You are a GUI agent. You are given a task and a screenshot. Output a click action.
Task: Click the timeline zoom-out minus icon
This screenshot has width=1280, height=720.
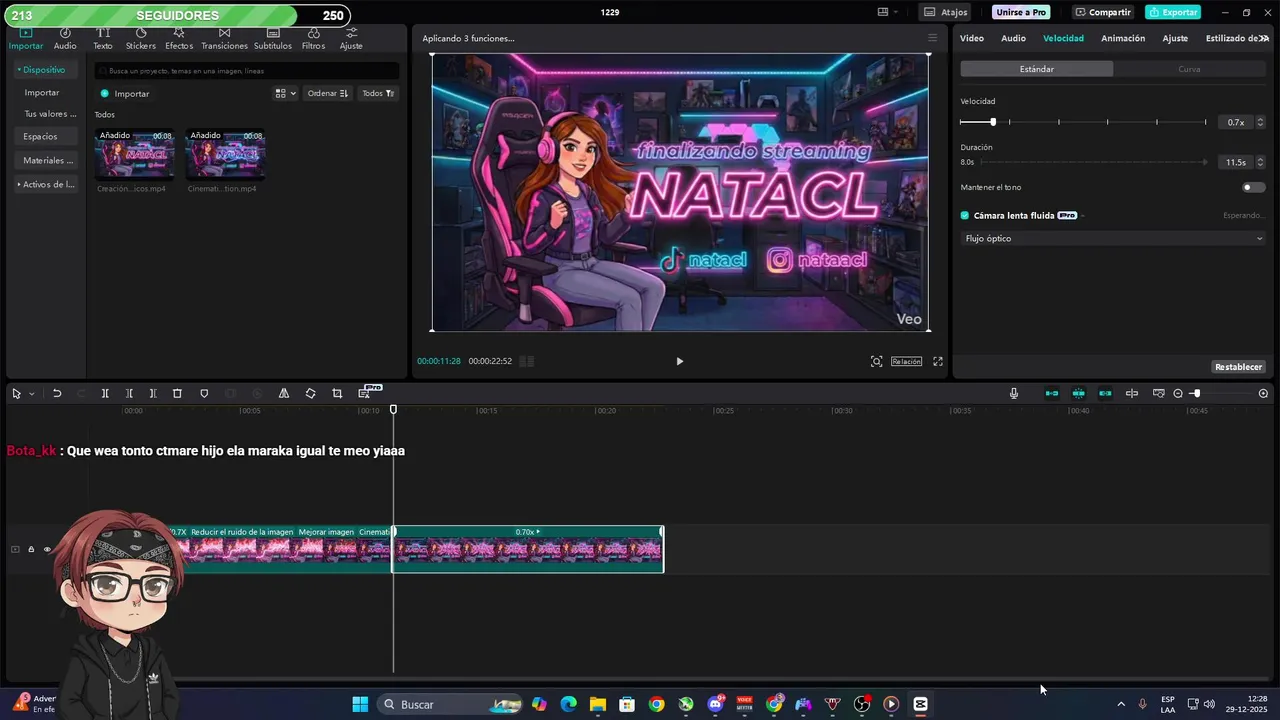pyautogui.click(x=1178, y=394)
